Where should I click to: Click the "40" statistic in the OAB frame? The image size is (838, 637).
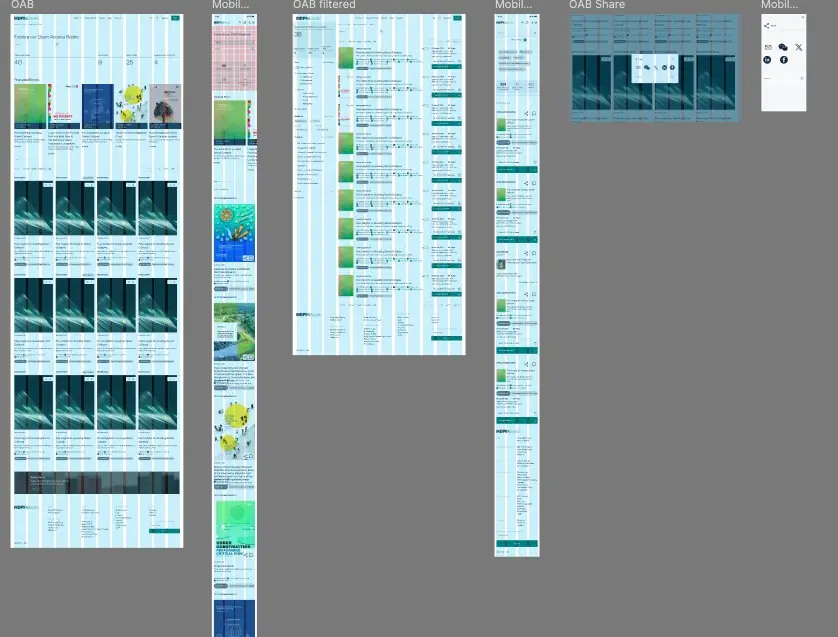click(x=18, y=63)
